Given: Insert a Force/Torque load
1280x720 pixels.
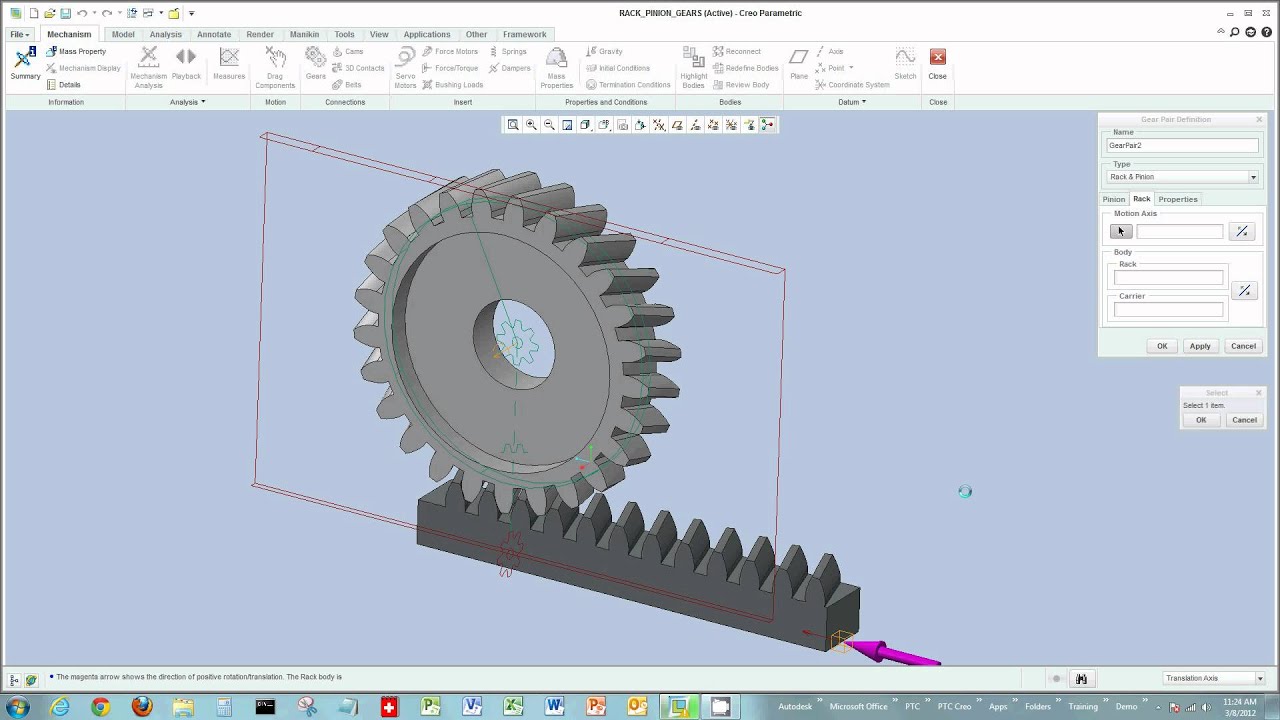Looking at the screenshot, I should click(449, 68).
